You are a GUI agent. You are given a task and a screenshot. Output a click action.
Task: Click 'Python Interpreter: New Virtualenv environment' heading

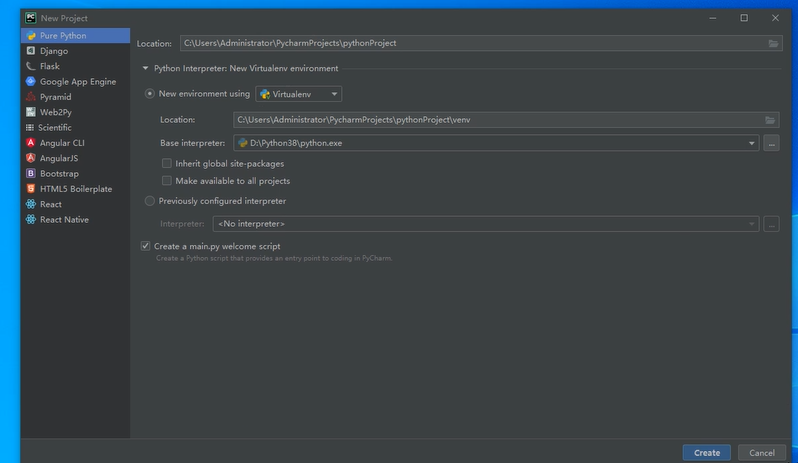246,68
